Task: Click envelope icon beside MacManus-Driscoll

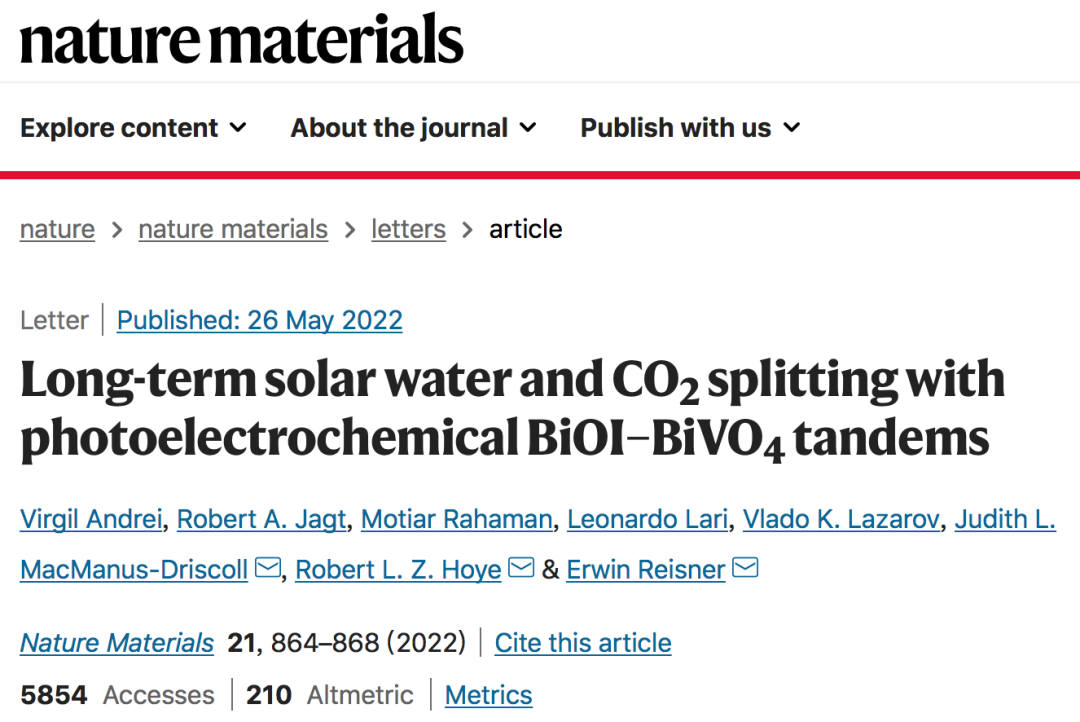Action: (268, 568)
